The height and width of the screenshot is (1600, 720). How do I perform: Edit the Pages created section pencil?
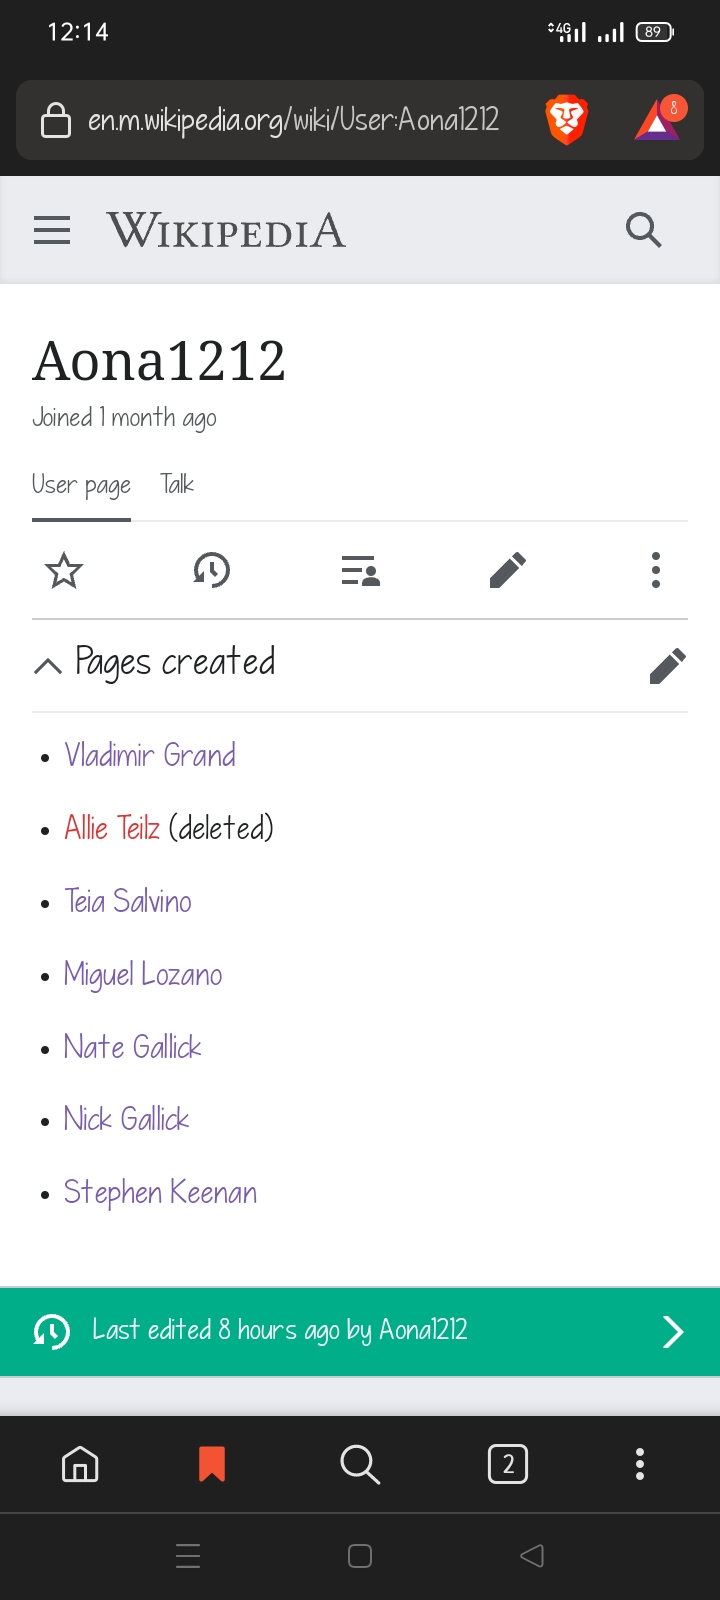pyautogui.click(x=667, y=666)
